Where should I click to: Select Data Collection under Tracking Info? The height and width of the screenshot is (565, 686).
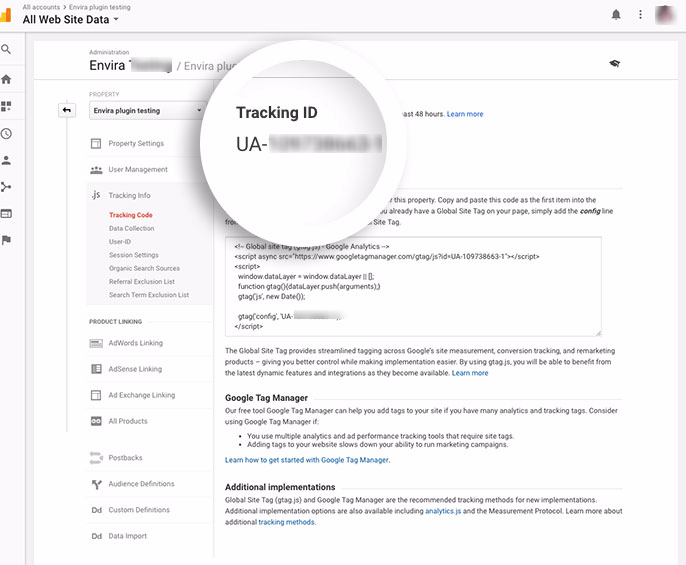point(132,229)
